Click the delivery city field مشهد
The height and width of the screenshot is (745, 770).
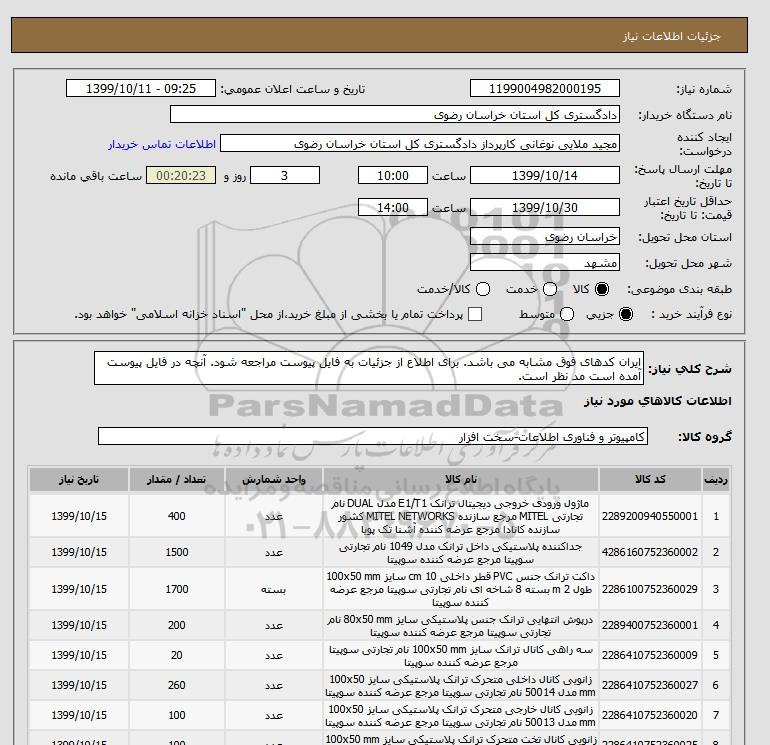click(x=545, y=263)
